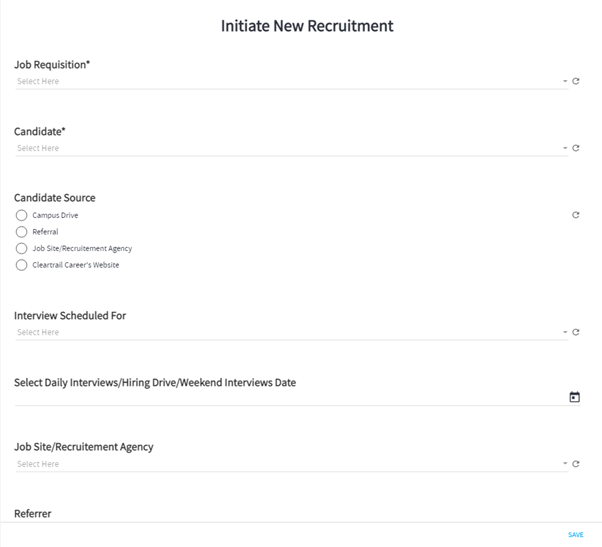This screenshot has height=547, width=602.
Task: Click refresh icon next to Candidate field
Action: pos(576,148)
